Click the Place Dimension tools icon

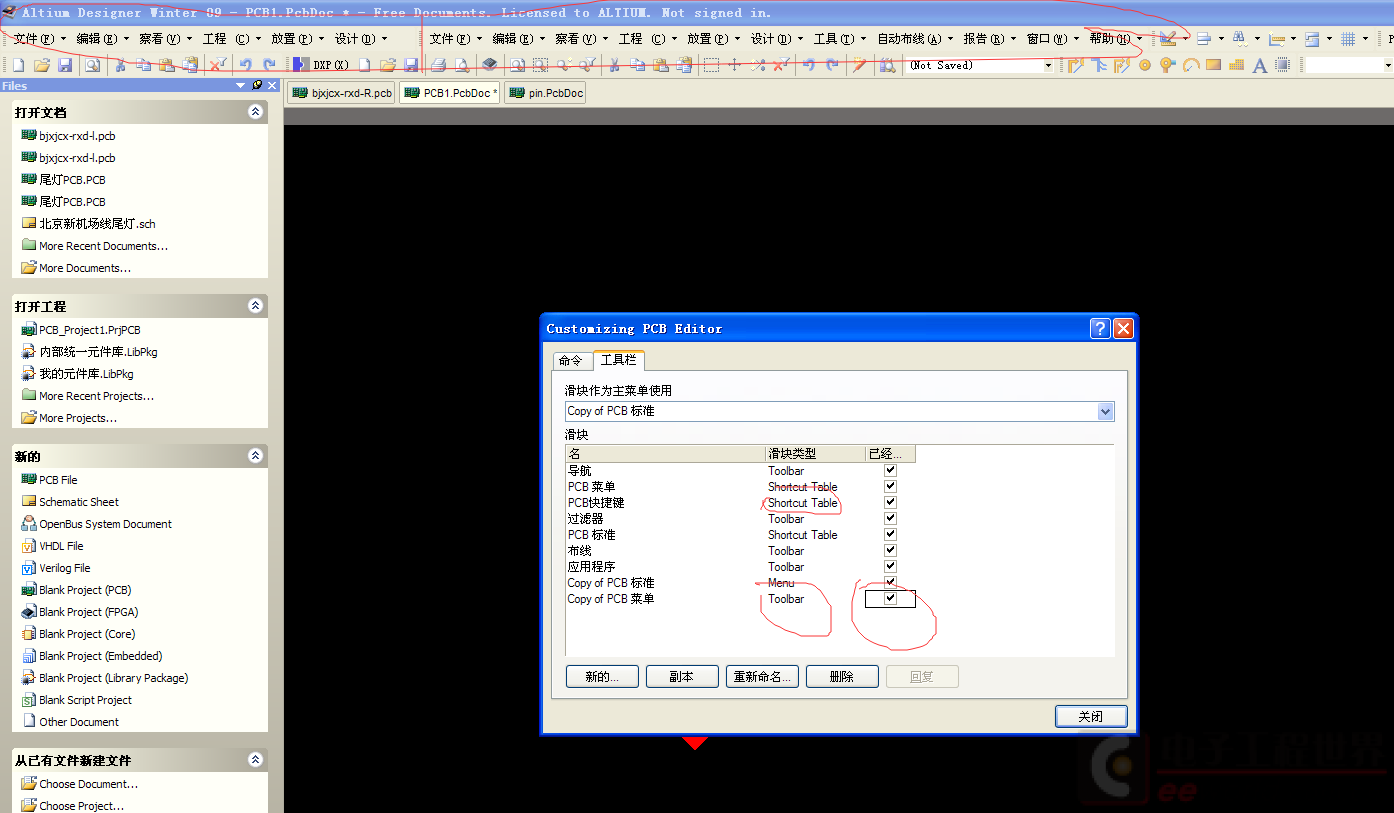point(1277,39)
